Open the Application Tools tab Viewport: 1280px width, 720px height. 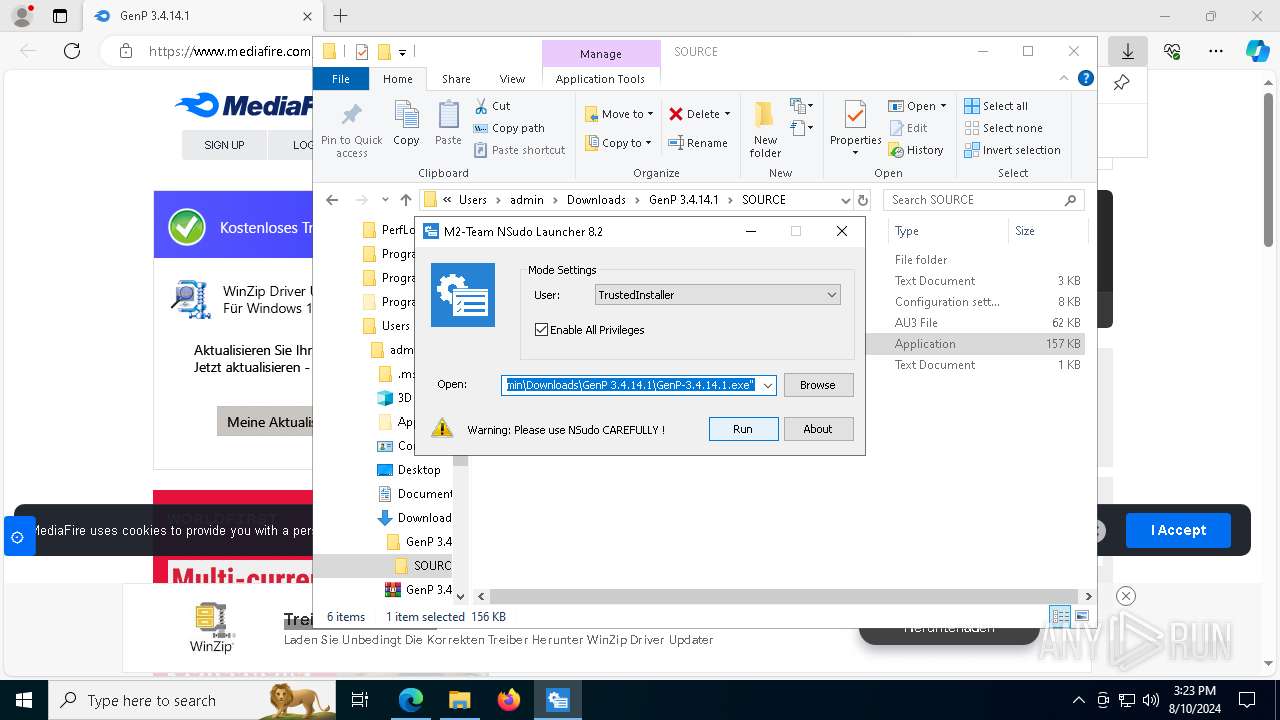tap(600, 79)
